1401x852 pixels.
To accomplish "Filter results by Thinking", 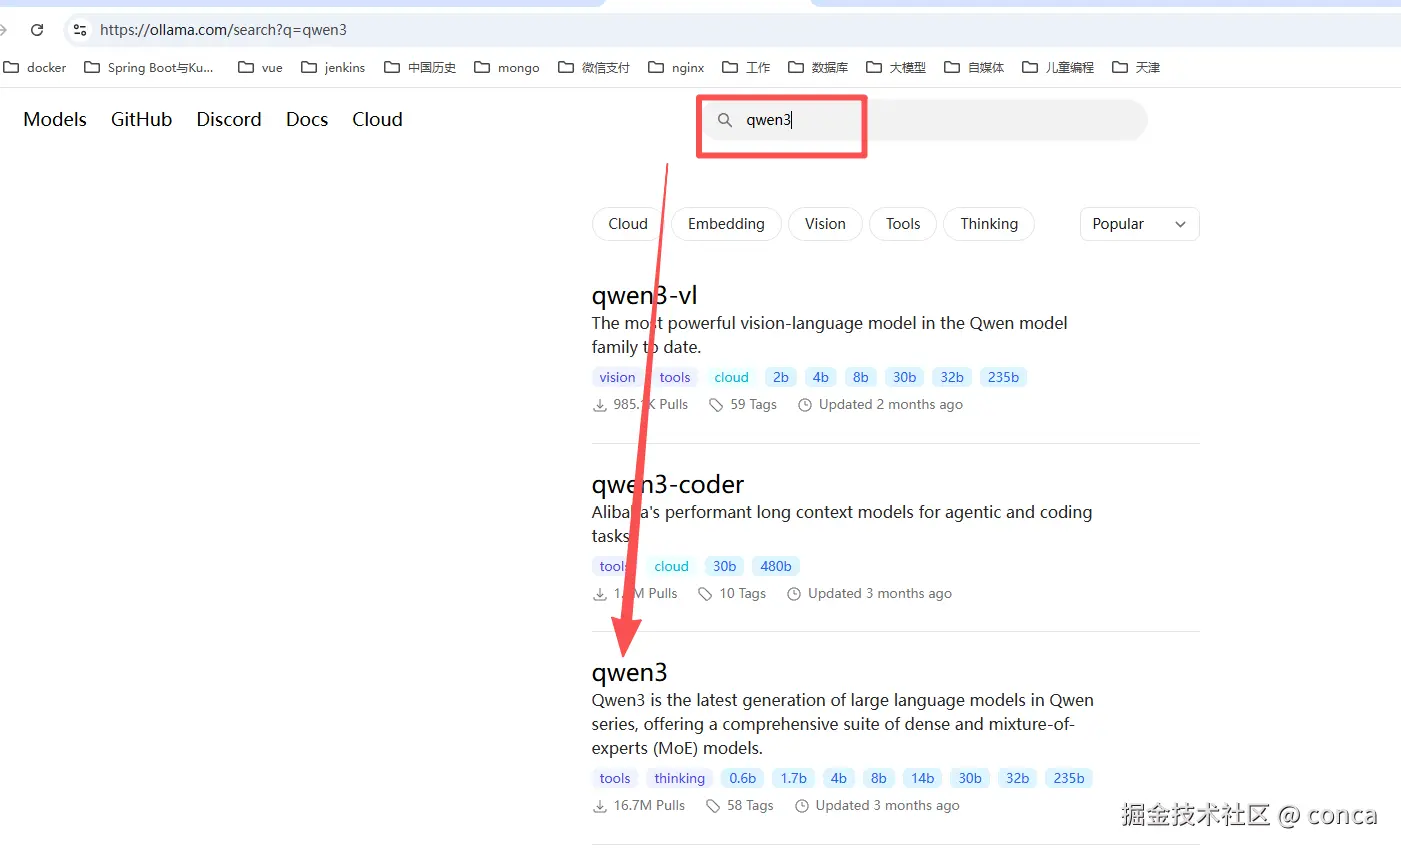I will click(x=989, y=224).
